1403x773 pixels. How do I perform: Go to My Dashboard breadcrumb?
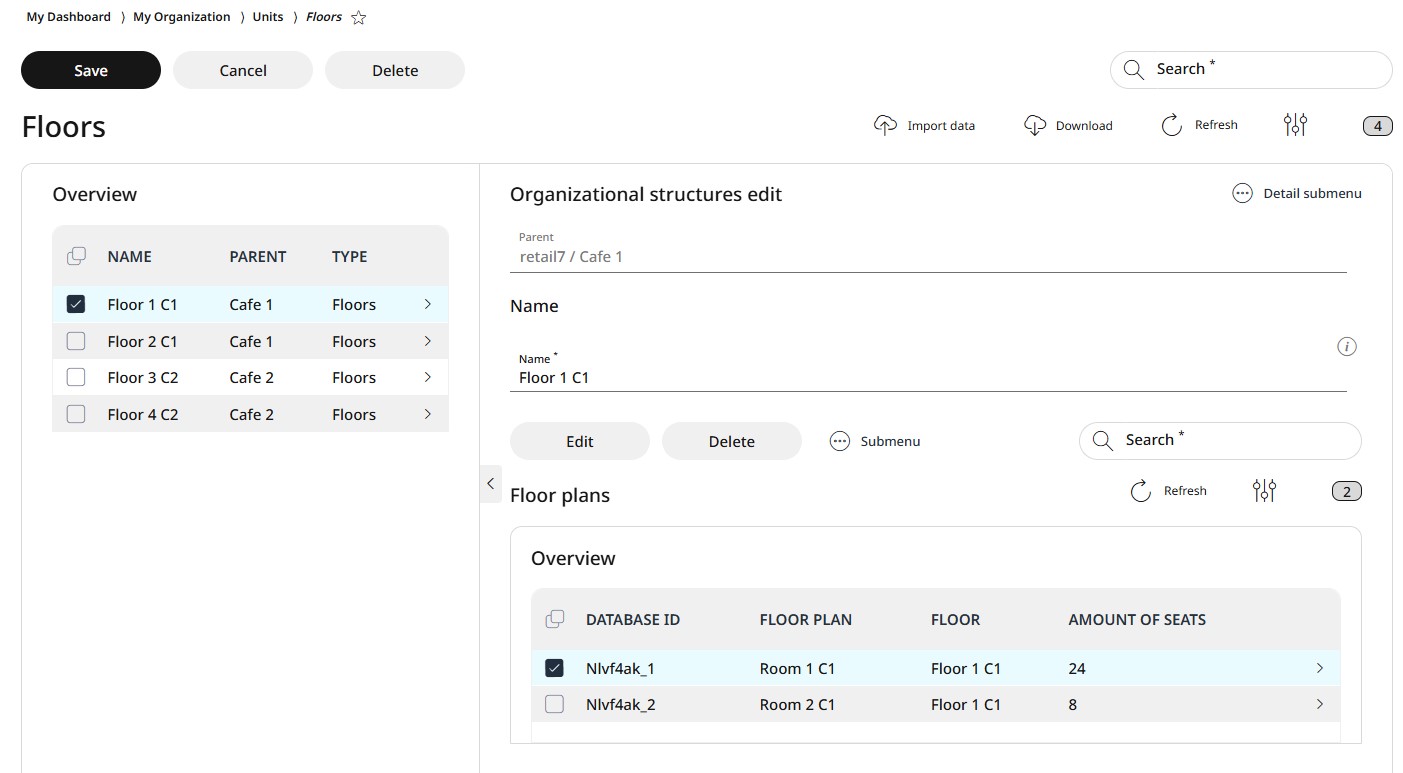pyautogui.click(x=69, y=17)
